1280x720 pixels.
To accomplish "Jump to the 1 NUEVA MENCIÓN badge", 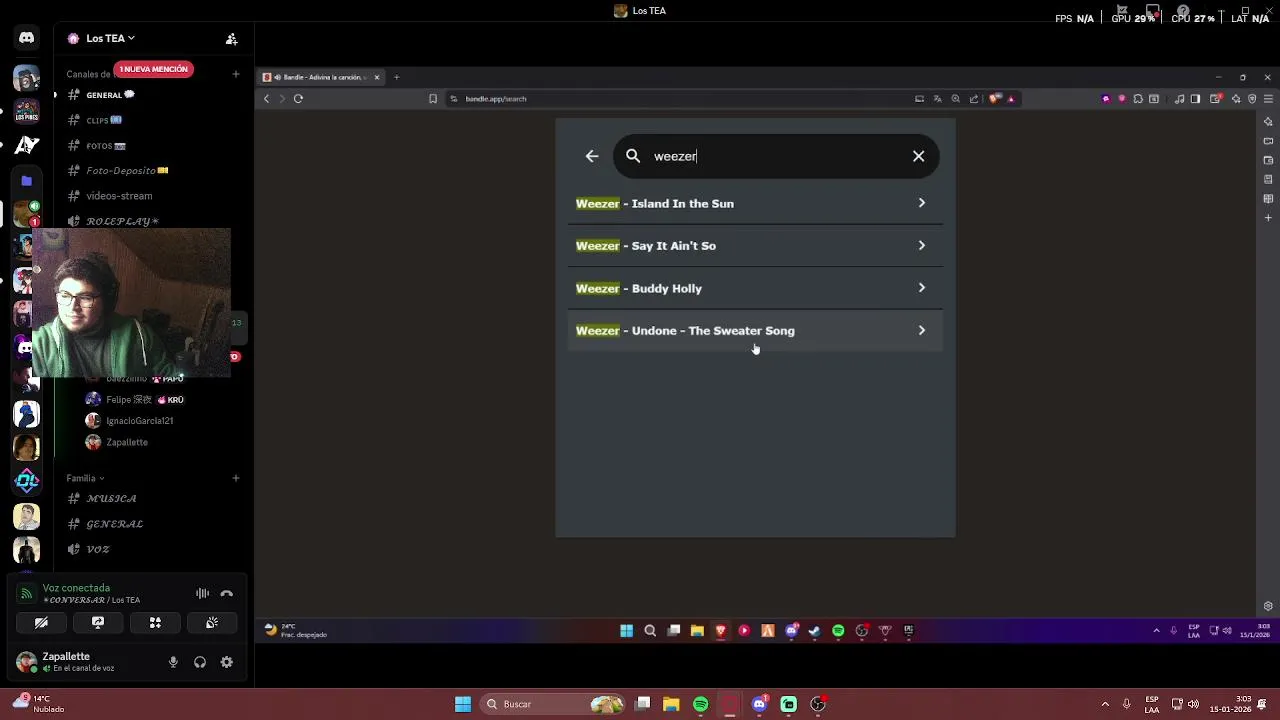I will (153, 69).
